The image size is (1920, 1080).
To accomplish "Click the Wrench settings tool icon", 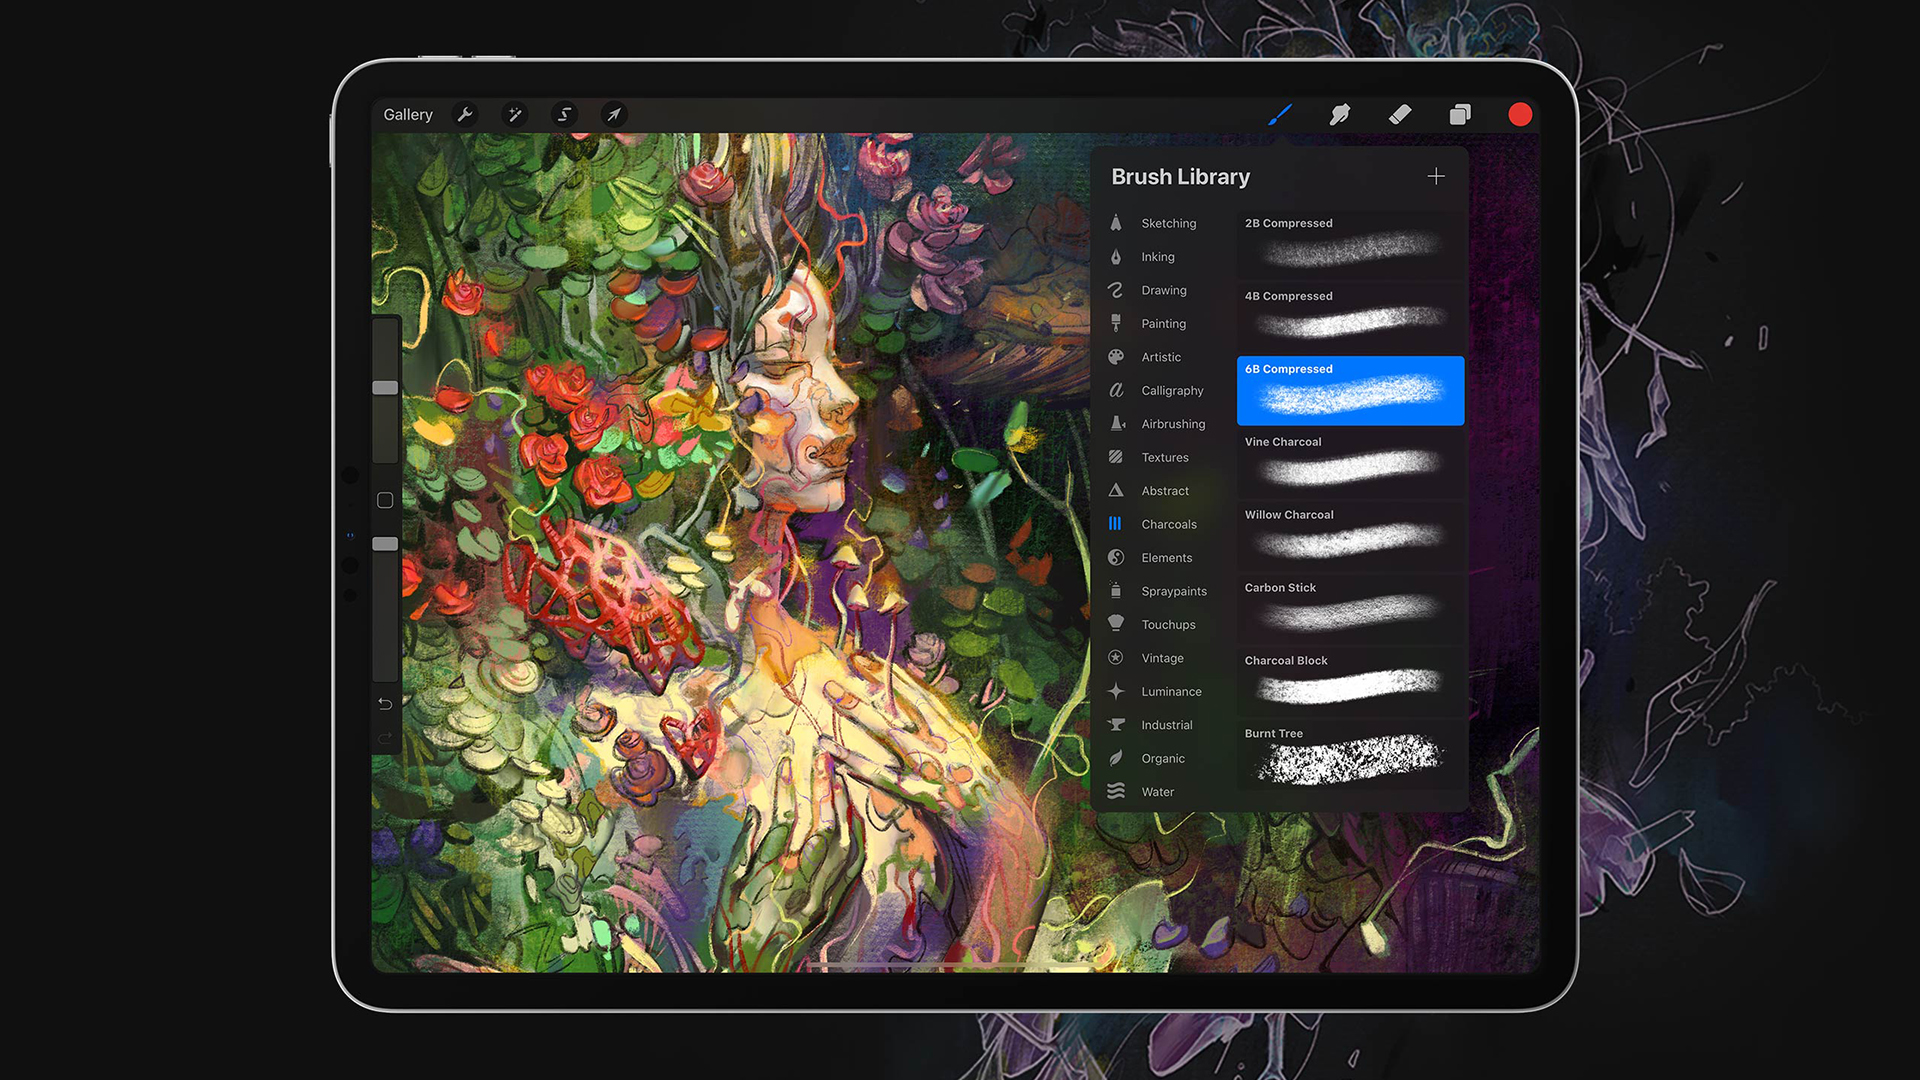I will 465,113.
